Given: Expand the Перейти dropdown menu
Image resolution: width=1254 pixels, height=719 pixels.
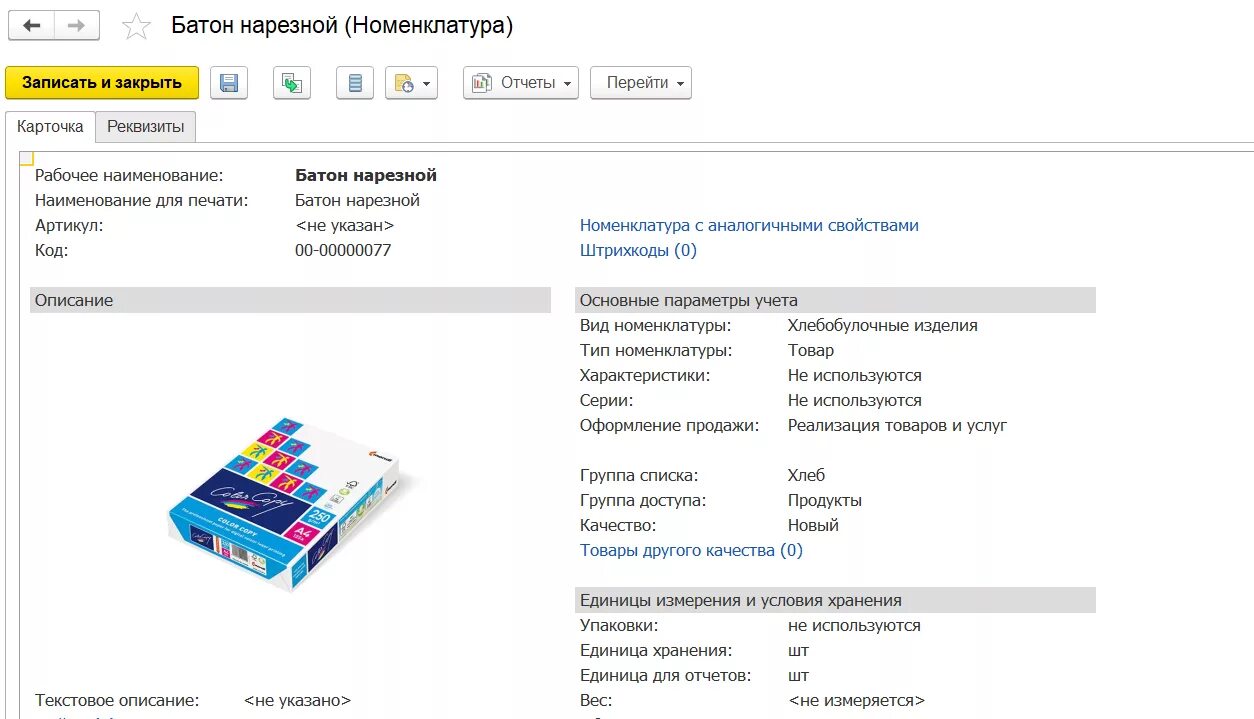Looking at the screenshot, I should point(640,83).
